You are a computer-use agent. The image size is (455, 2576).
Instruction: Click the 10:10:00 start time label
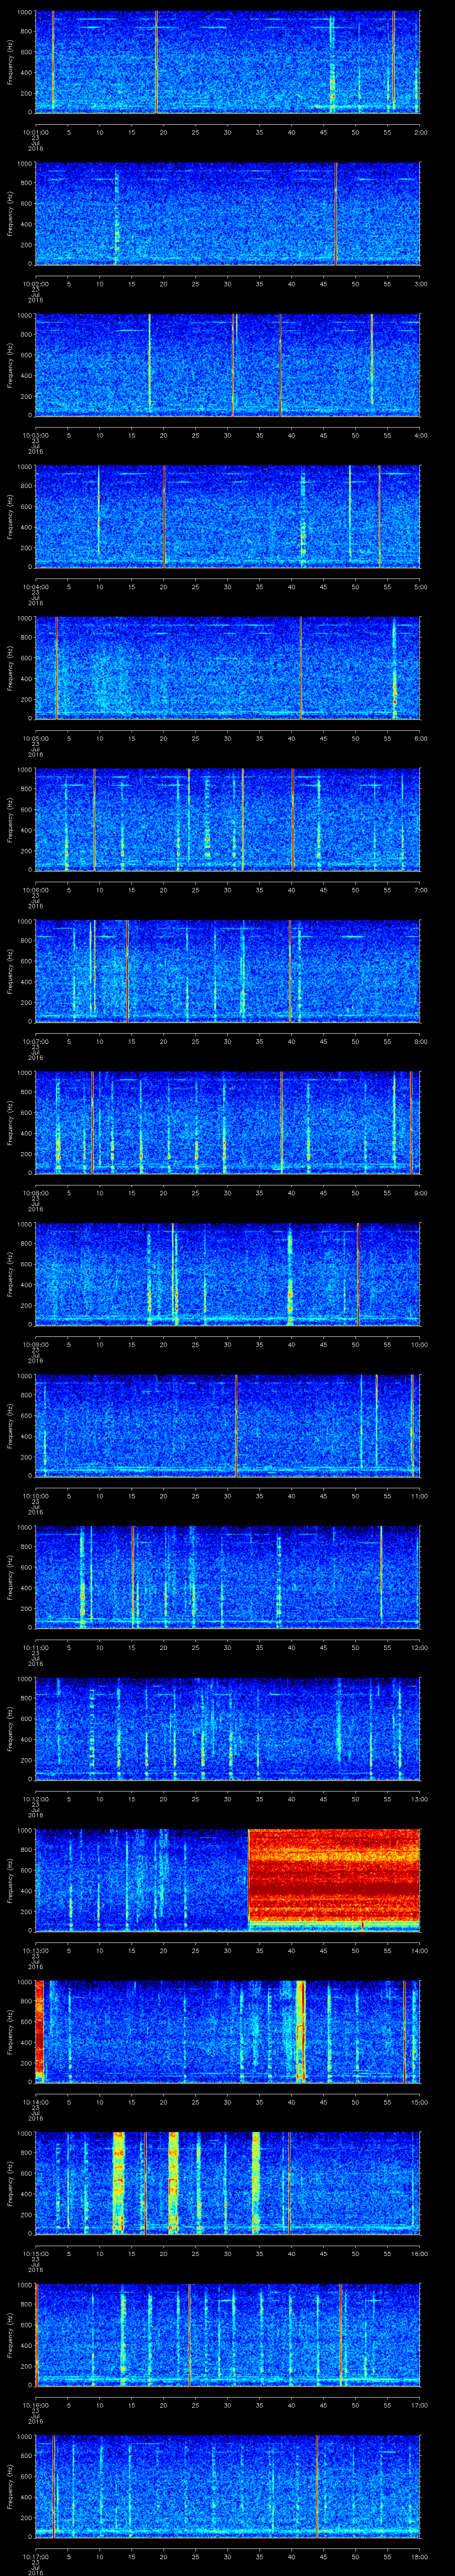coord(36,1495)
